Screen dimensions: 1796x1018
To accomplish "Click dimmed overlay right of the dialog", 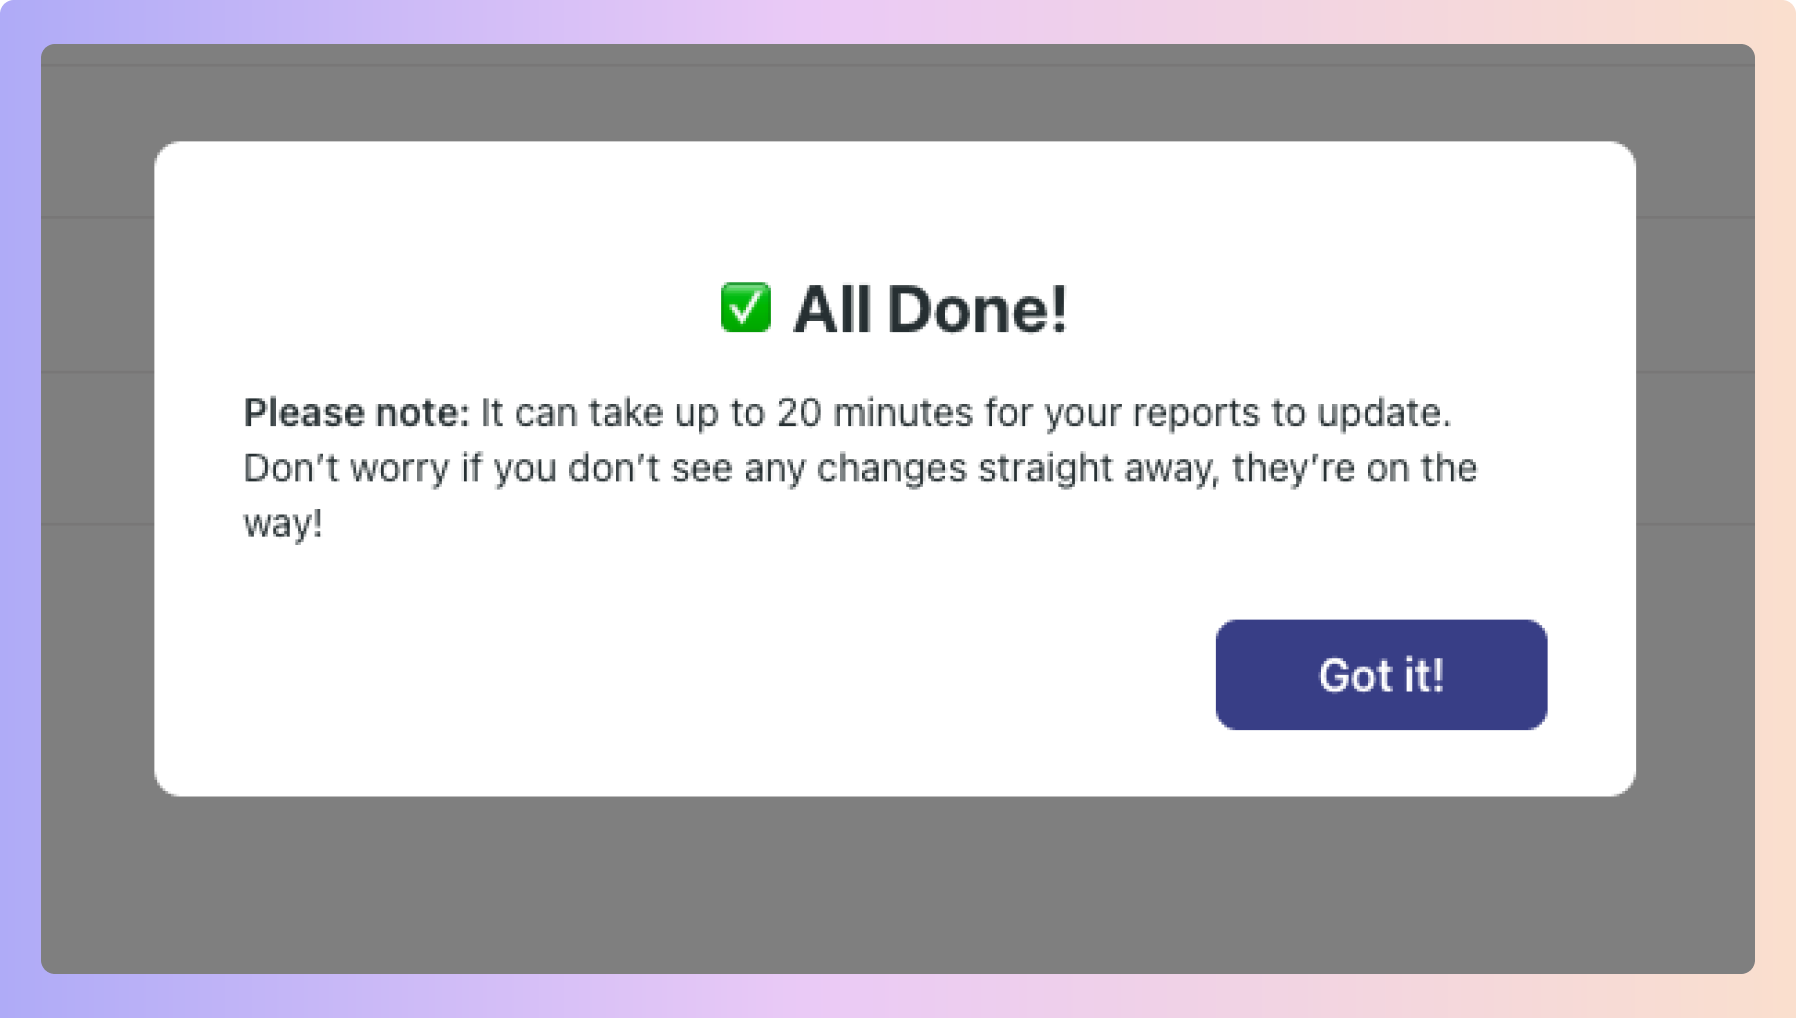I will 1695,468.
